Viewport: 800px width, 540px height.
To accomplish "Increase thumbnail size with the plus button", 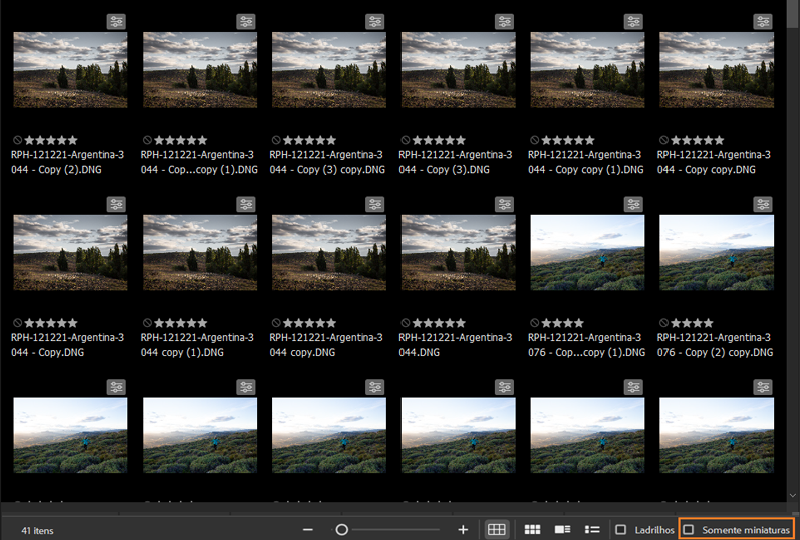I will point(463,530).
